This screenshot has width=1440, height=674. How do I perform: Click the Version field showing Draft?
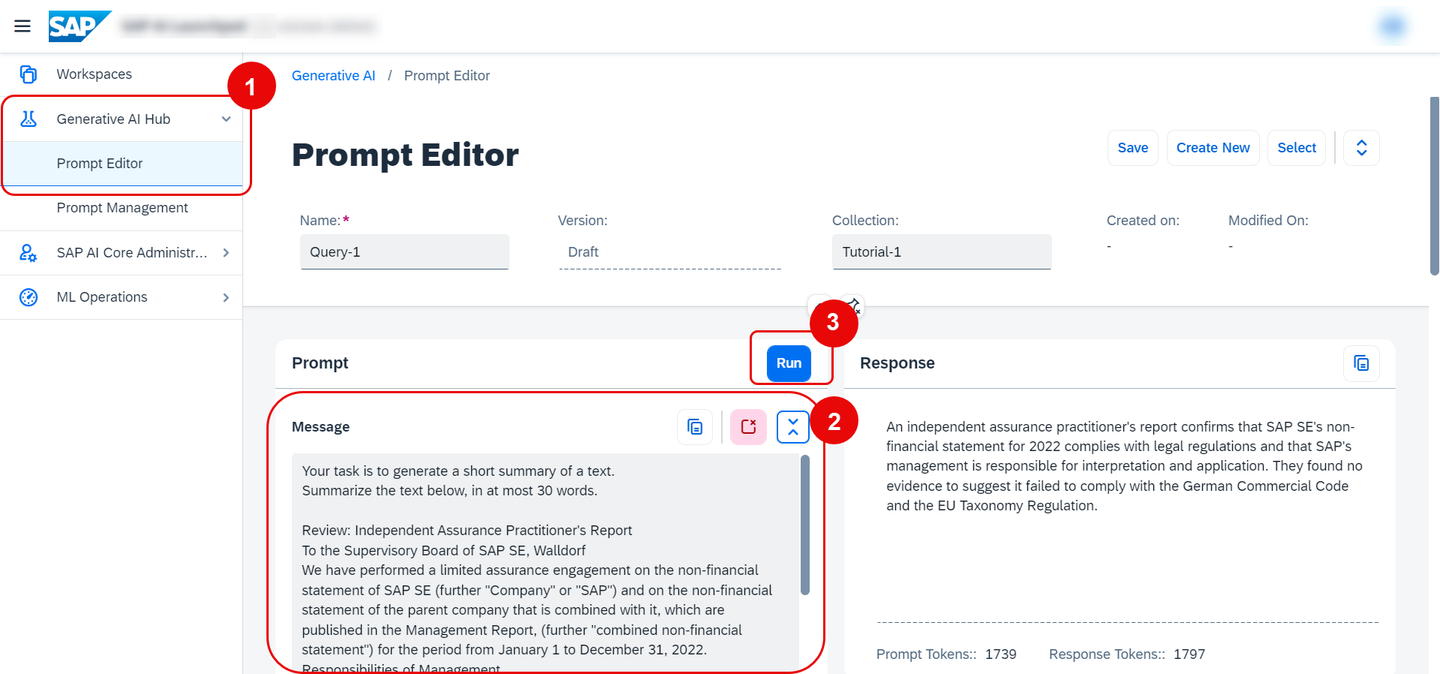pyautogui.click(x=669, y=252)
